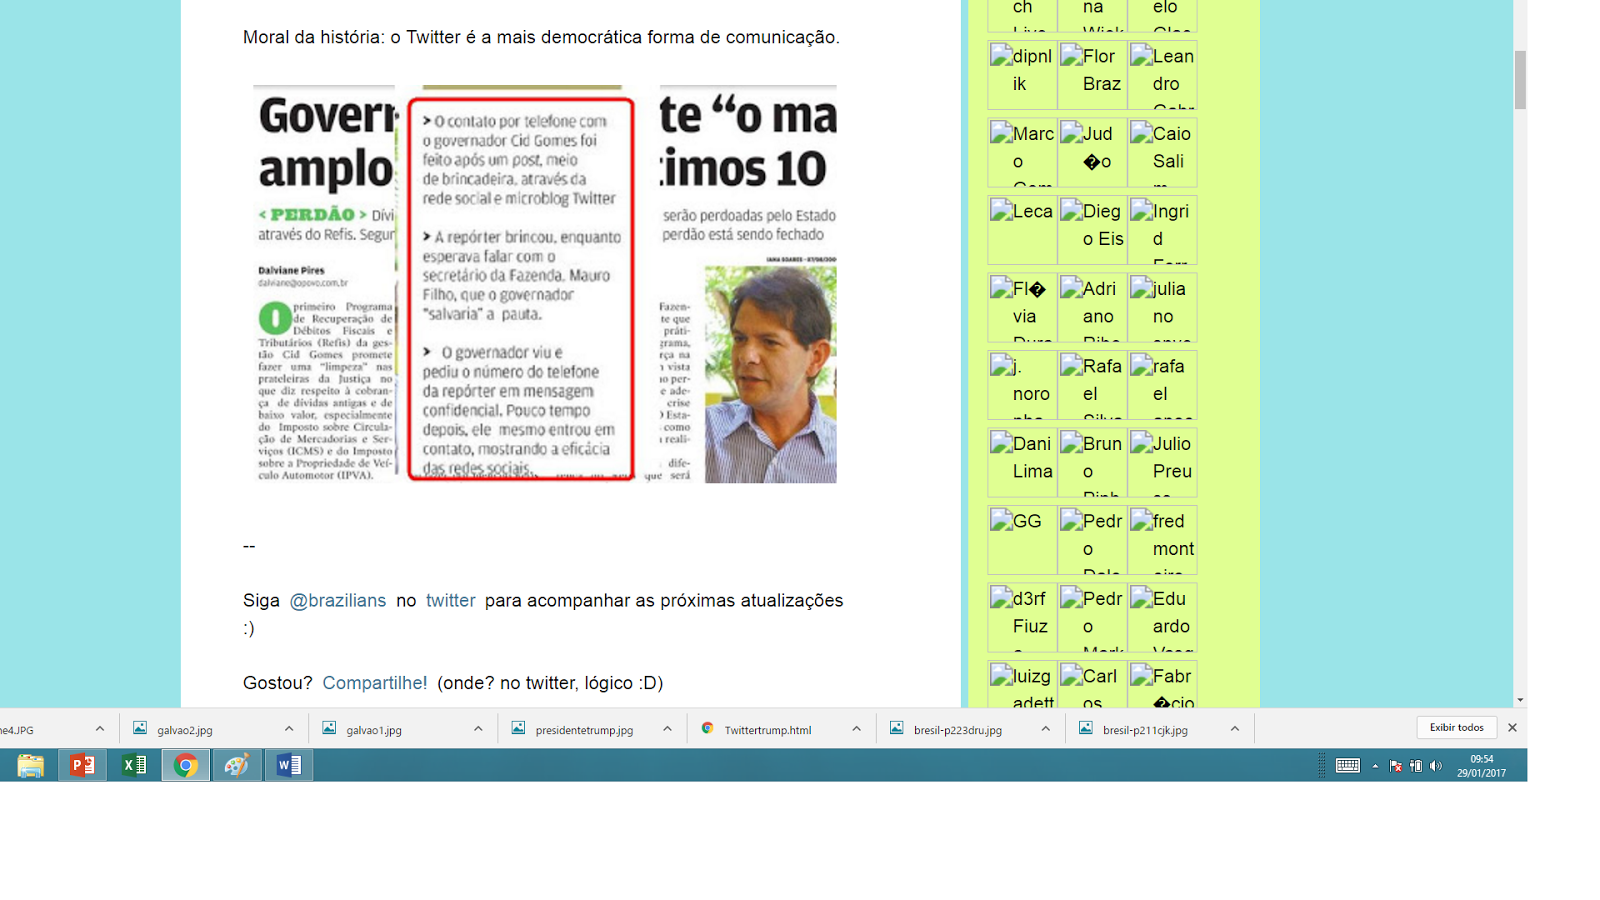Expand options for the e4.JPG download
The height and width of the screenshot is (900, 1600).
point(100,729)
